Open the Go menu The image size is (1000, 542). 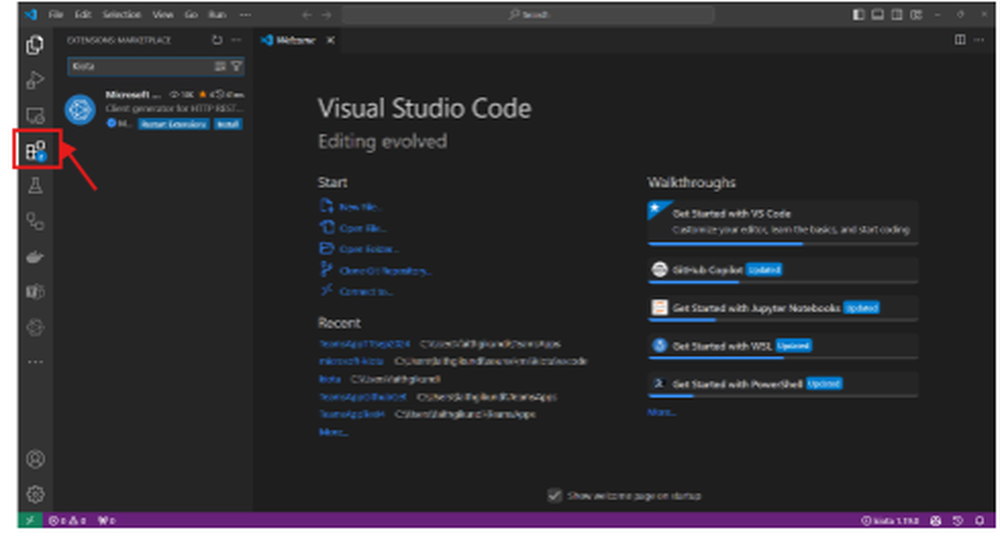click(191, 15)
